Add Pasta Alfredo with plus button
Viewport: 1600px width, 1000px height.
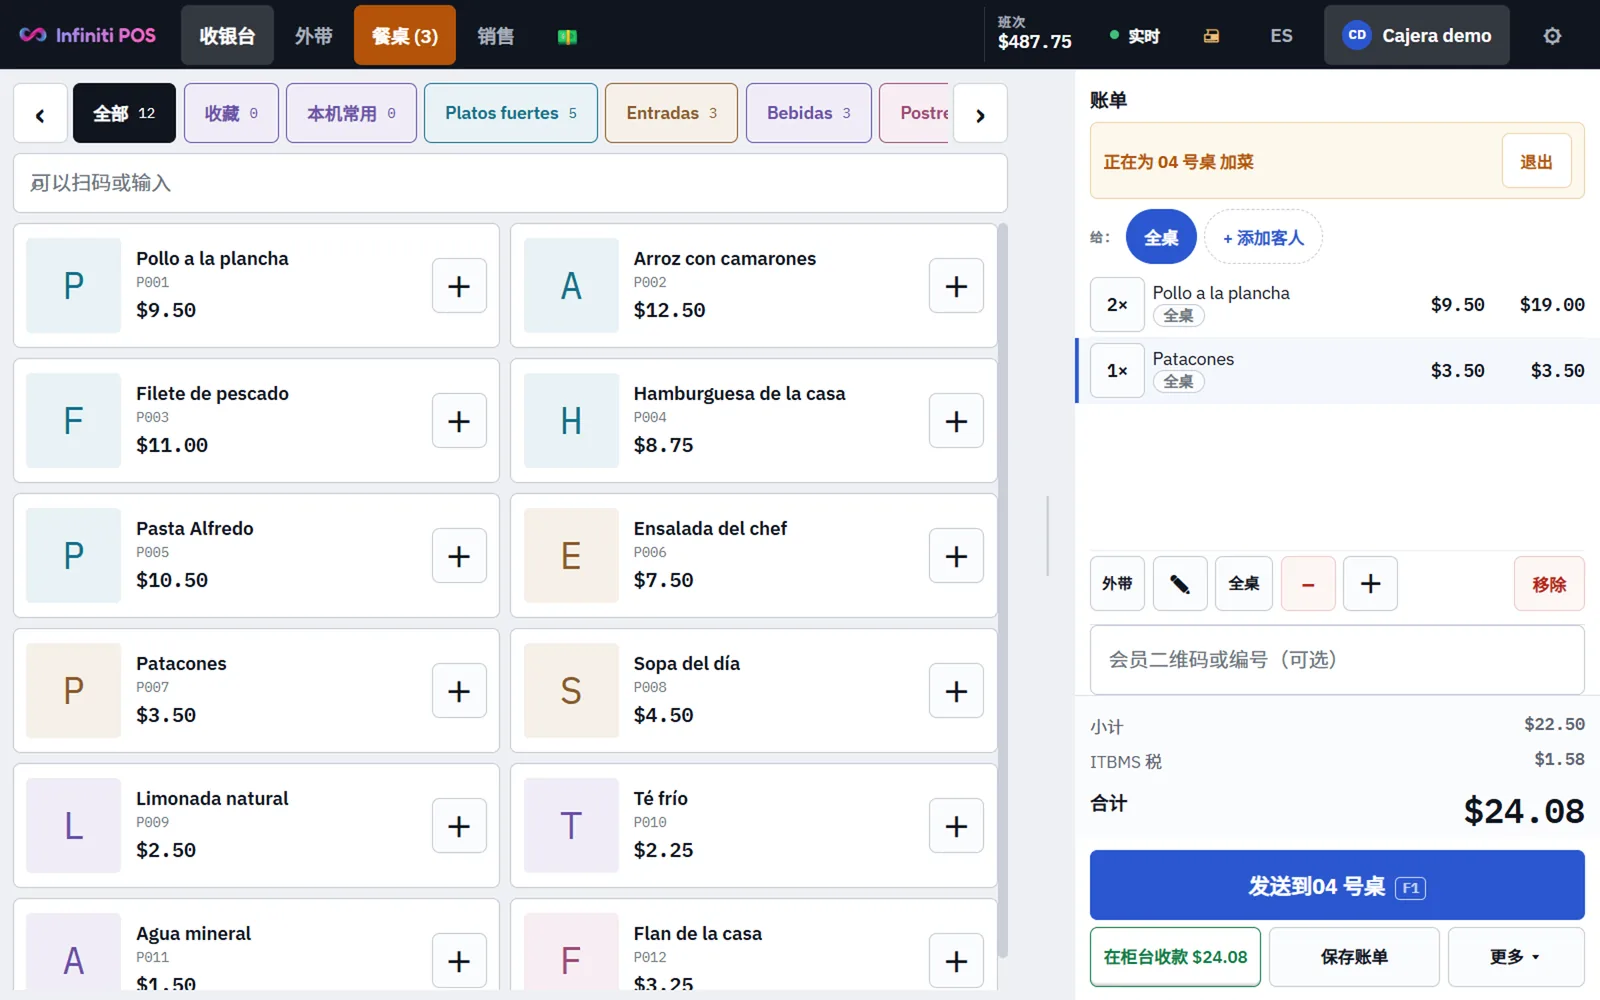459,556
